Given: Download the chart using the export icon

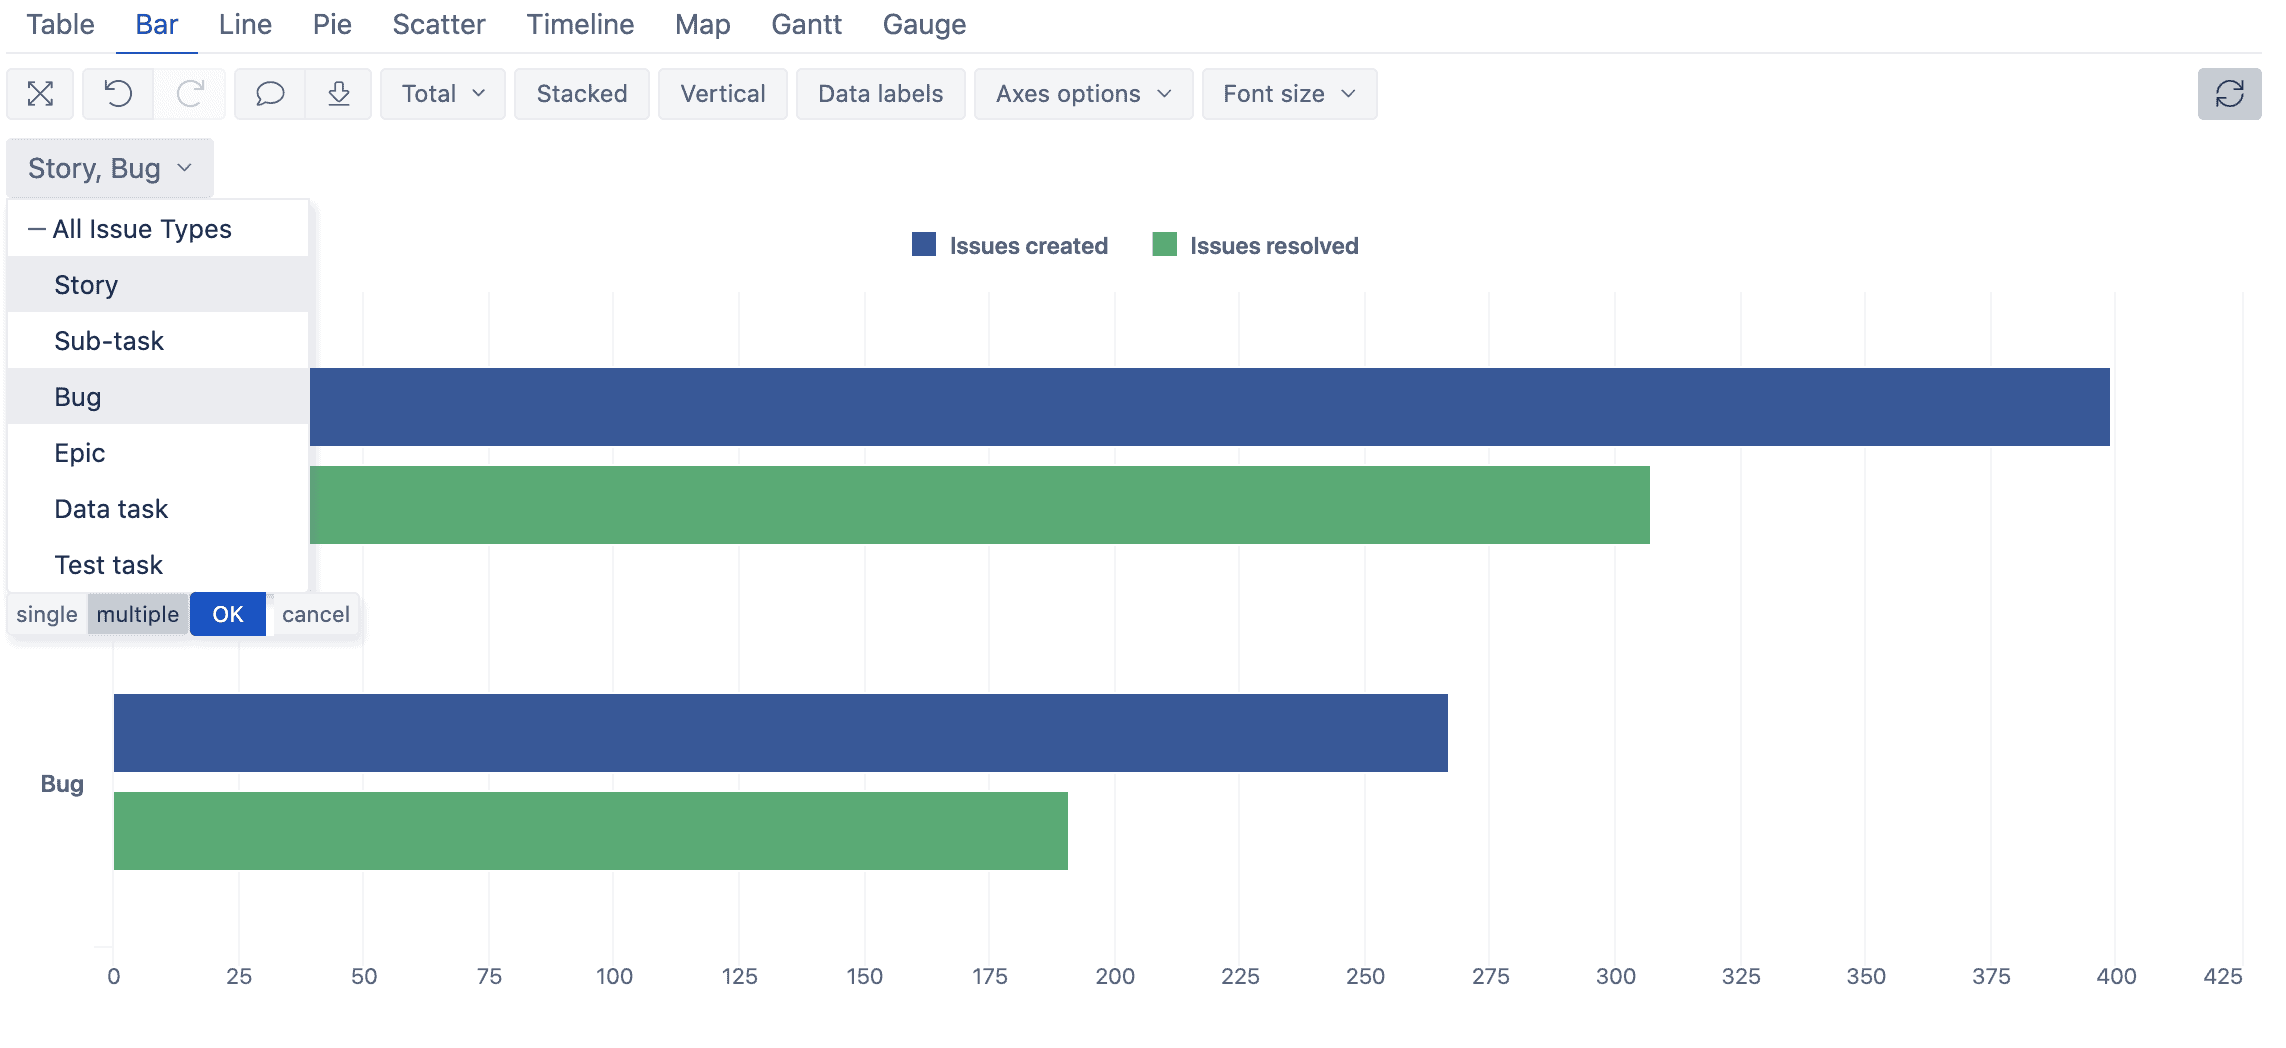Looking at the screenshot, I should [x=338, y=93].
